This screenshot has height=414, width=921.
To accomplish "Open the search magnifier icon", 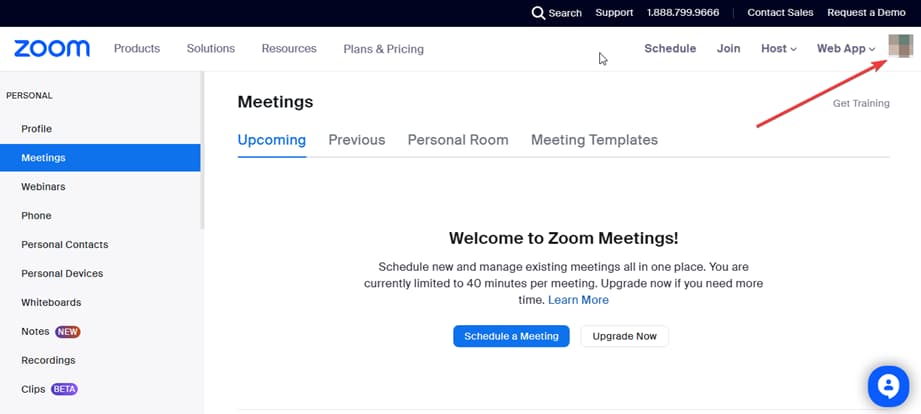I will tap(538, 13).
